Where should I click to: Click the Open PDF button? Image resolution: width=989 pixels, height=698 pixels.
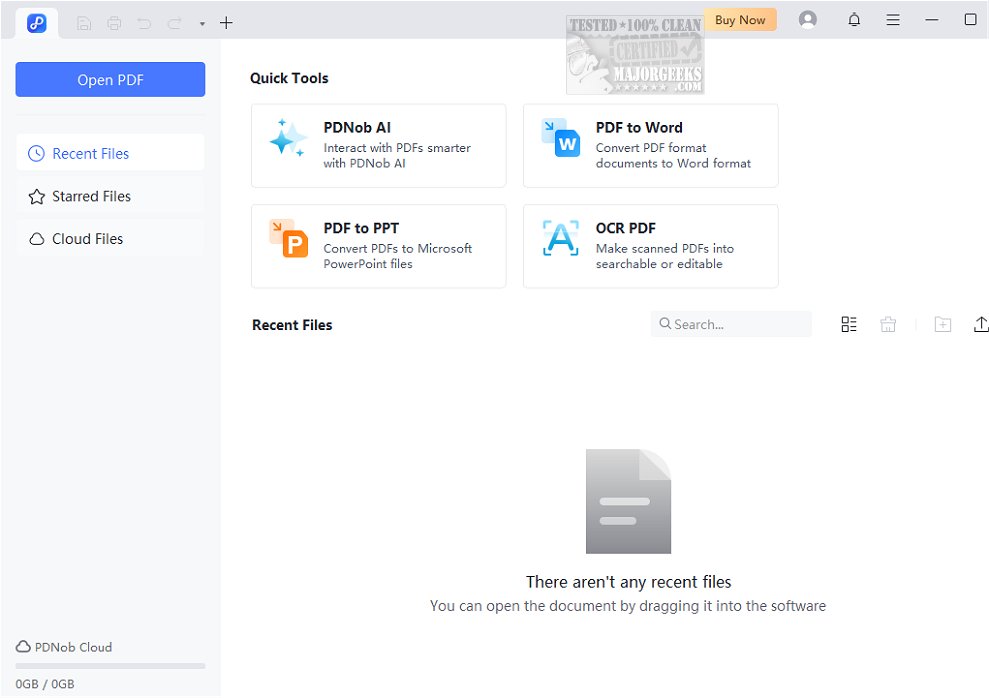tap(110, 79)
